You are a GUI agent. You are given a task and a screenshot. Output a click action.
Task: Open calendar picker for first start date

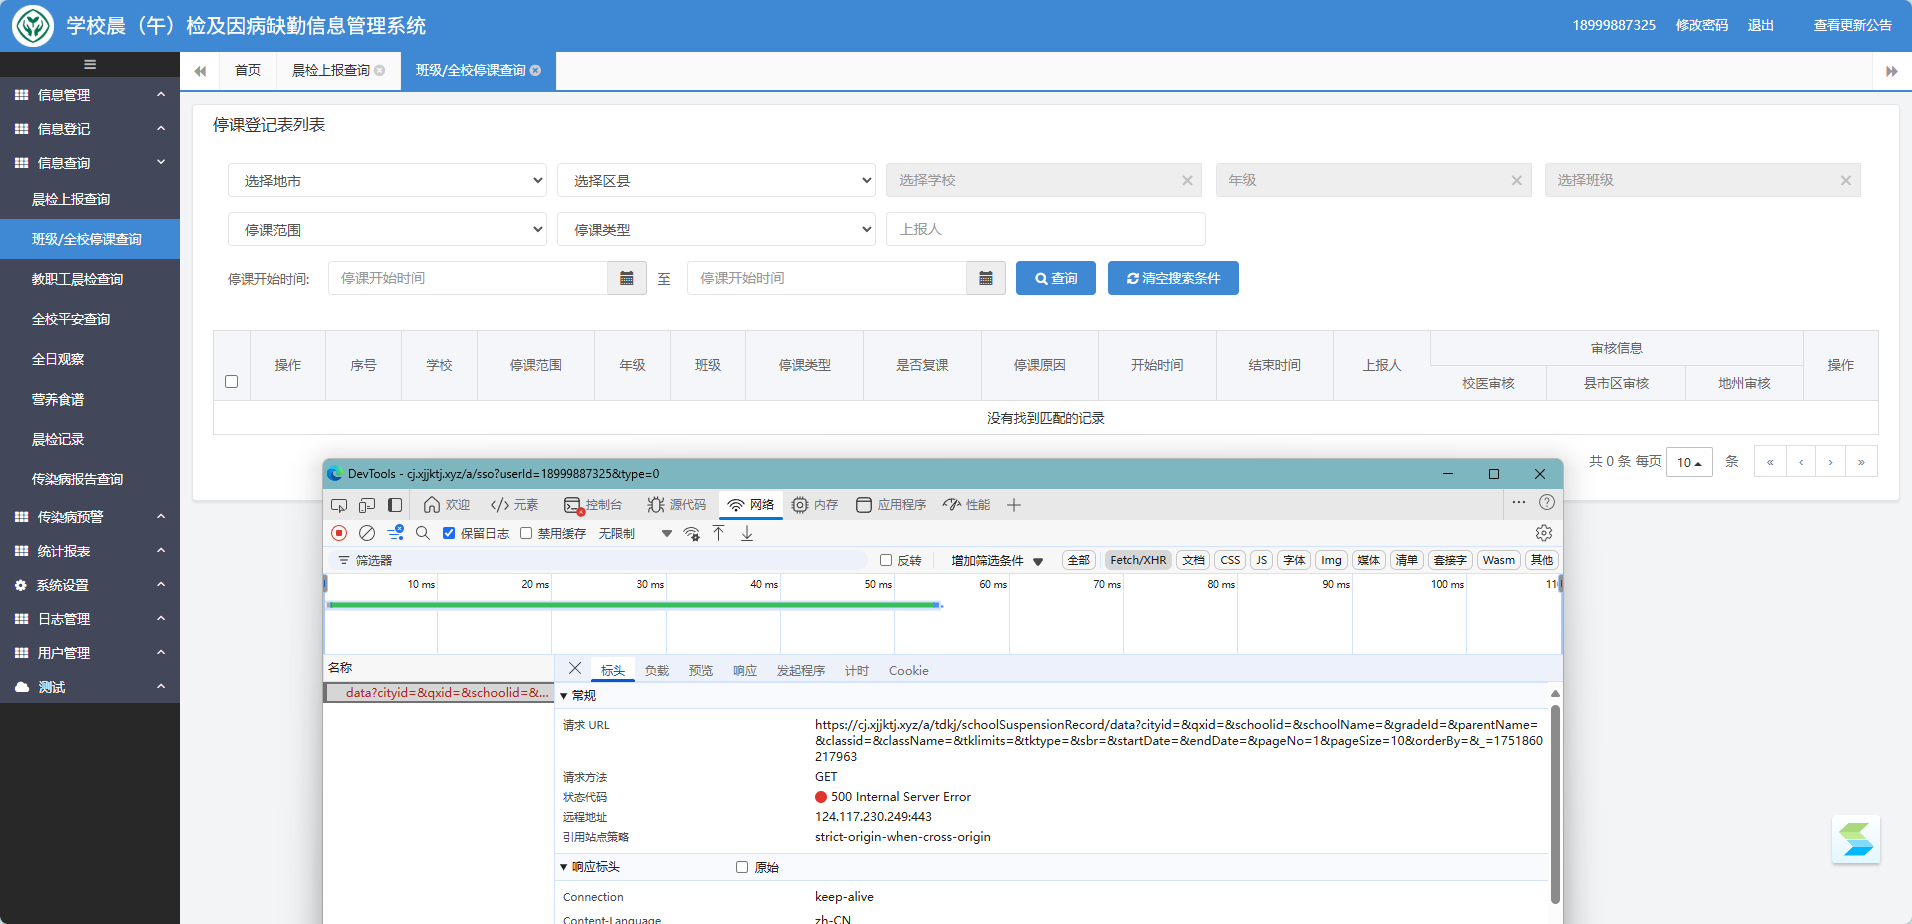627,278
